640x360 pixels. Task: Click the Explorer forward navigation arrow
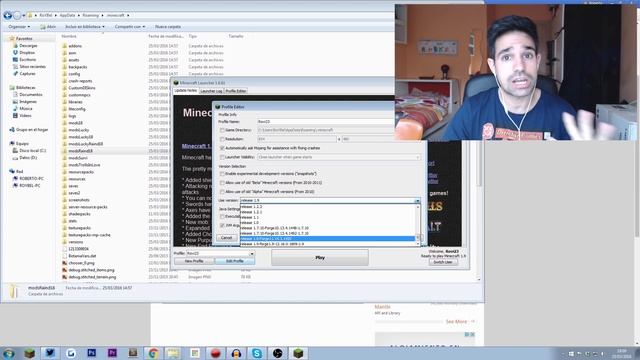(x=17, y=16)
